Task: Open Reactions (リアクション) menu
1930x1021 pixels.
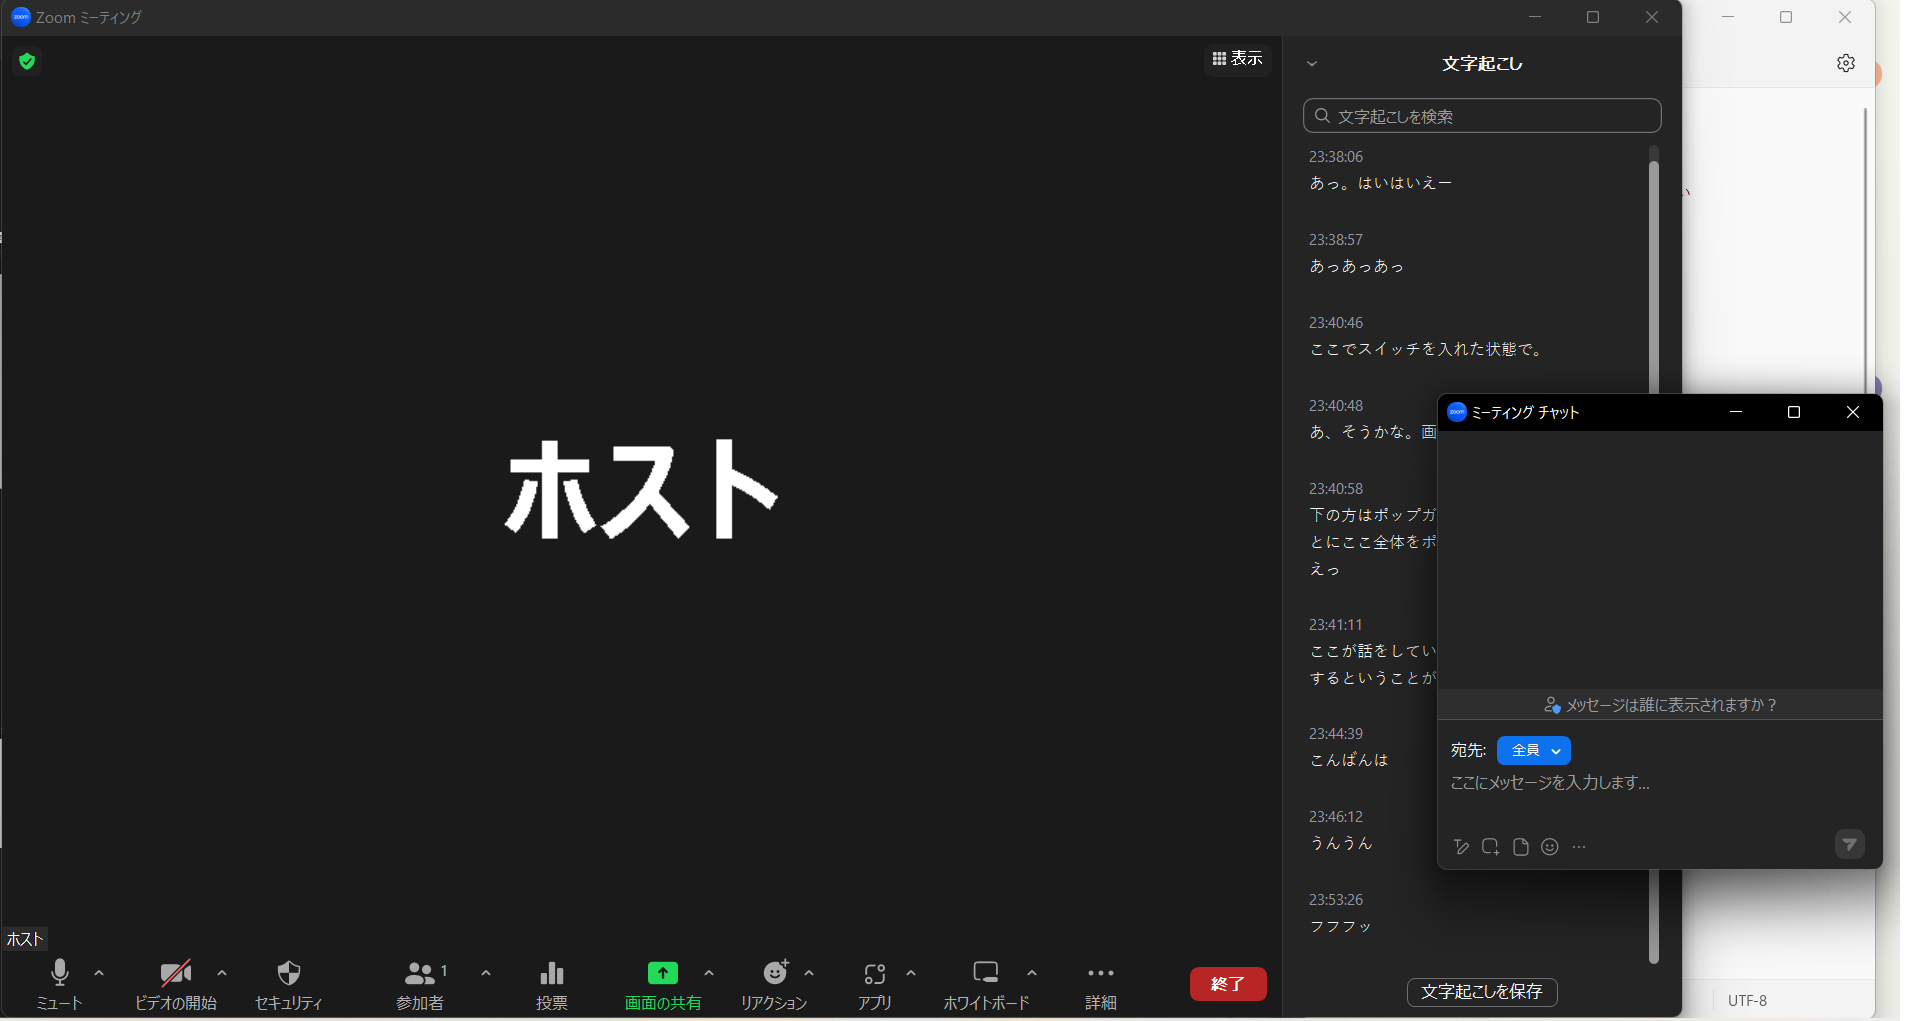Action: coord(774,985)
